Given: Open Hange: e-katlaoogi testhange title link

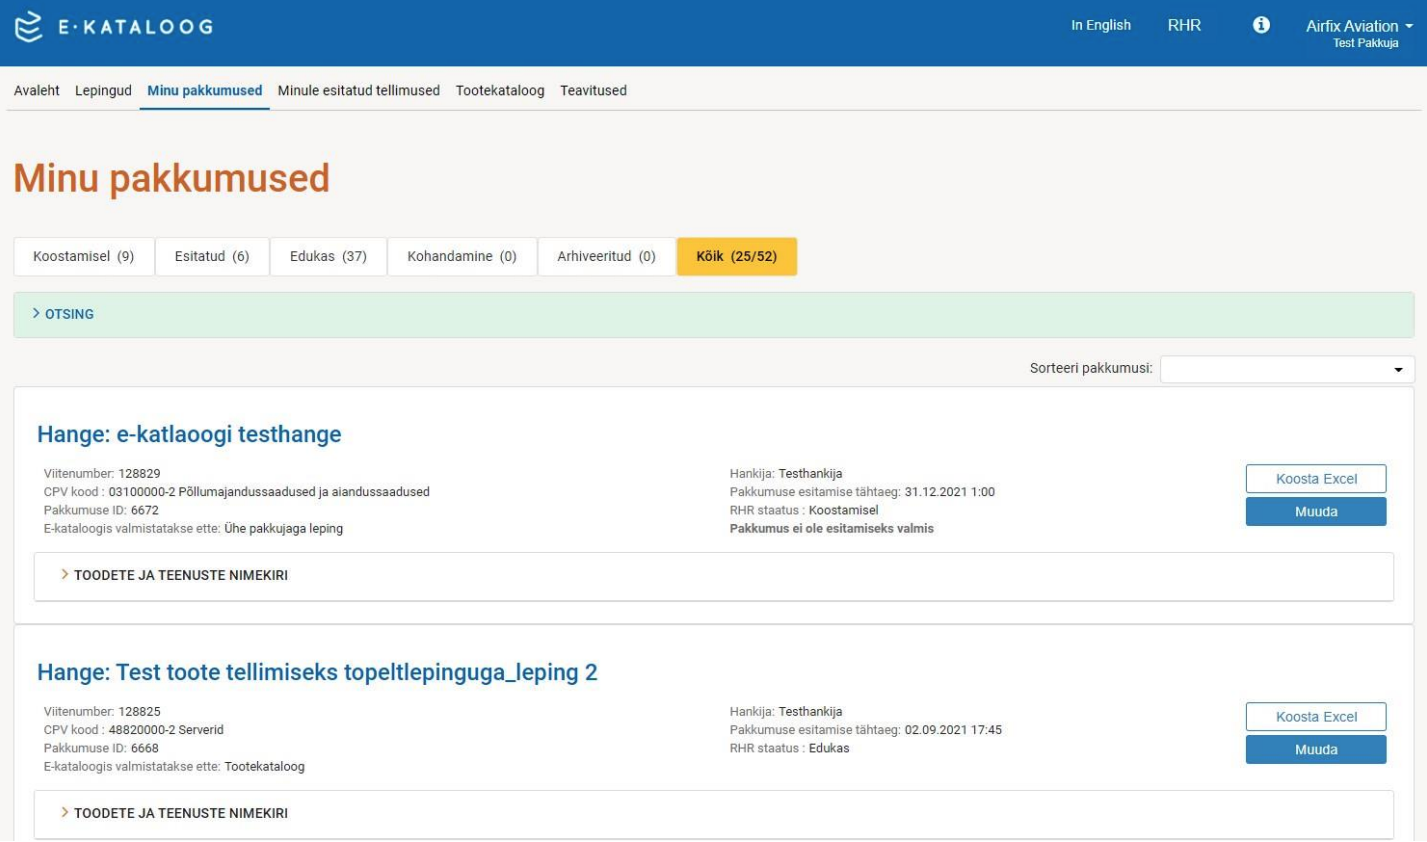Looking at the screenshot, I should [x=189, y=434].
